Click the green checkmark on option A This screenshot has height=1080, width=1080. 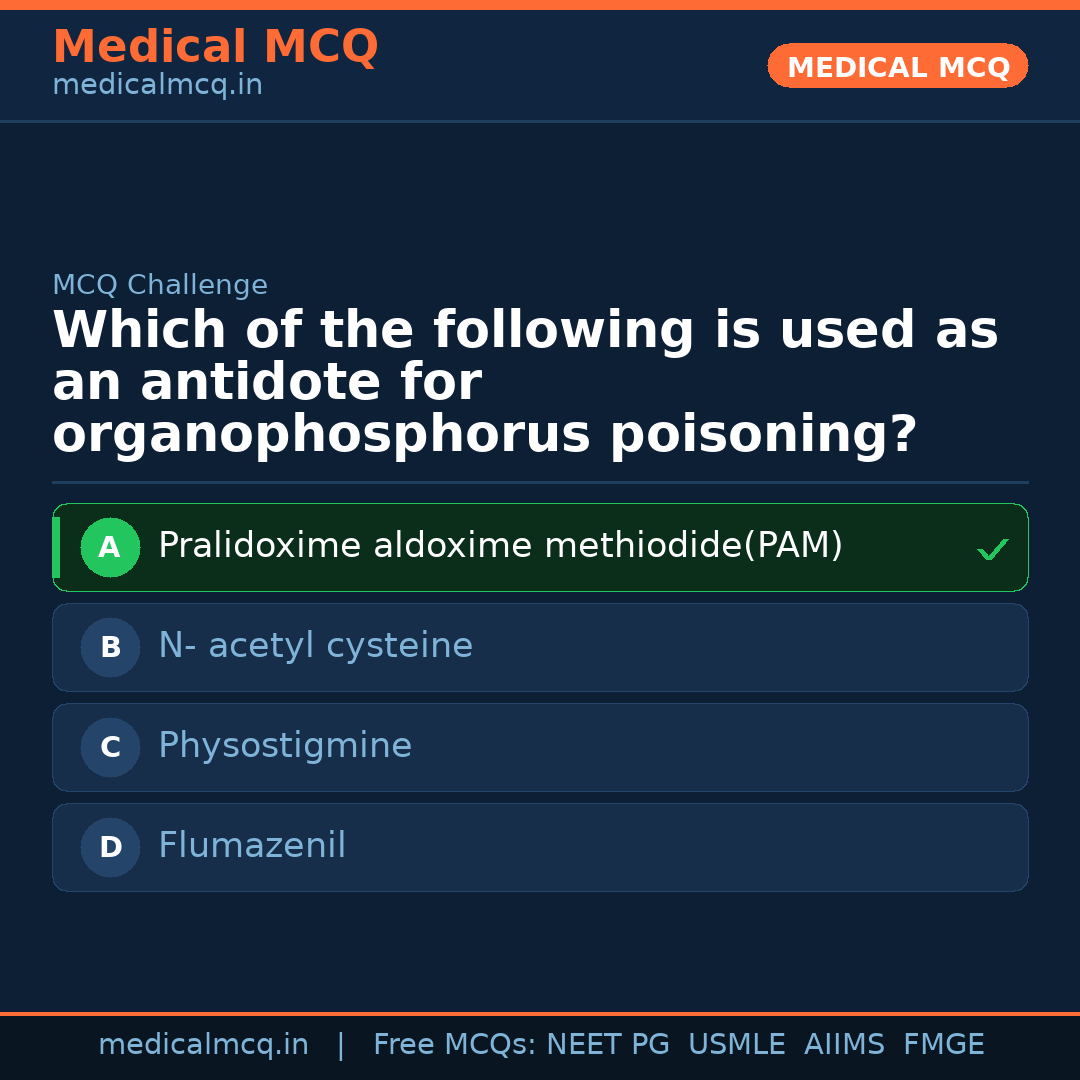[x=992, y=549]
